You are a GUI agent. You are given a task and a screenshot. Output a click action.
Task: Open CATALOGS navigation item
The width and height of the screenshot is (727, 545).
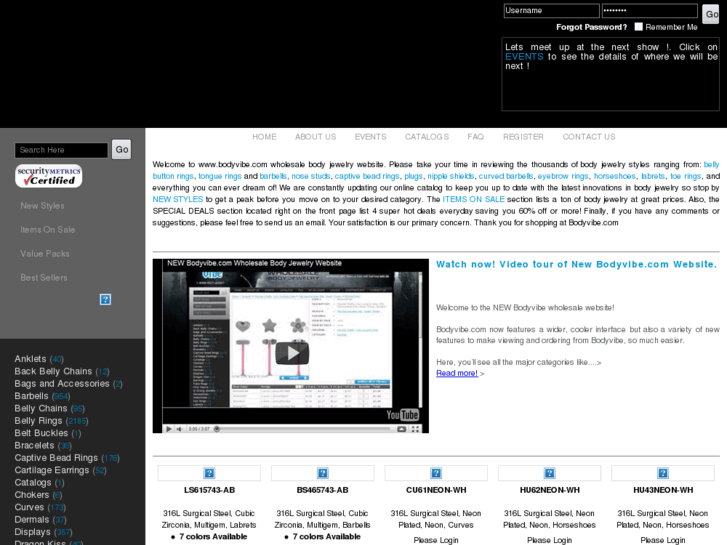coord(427,137)
